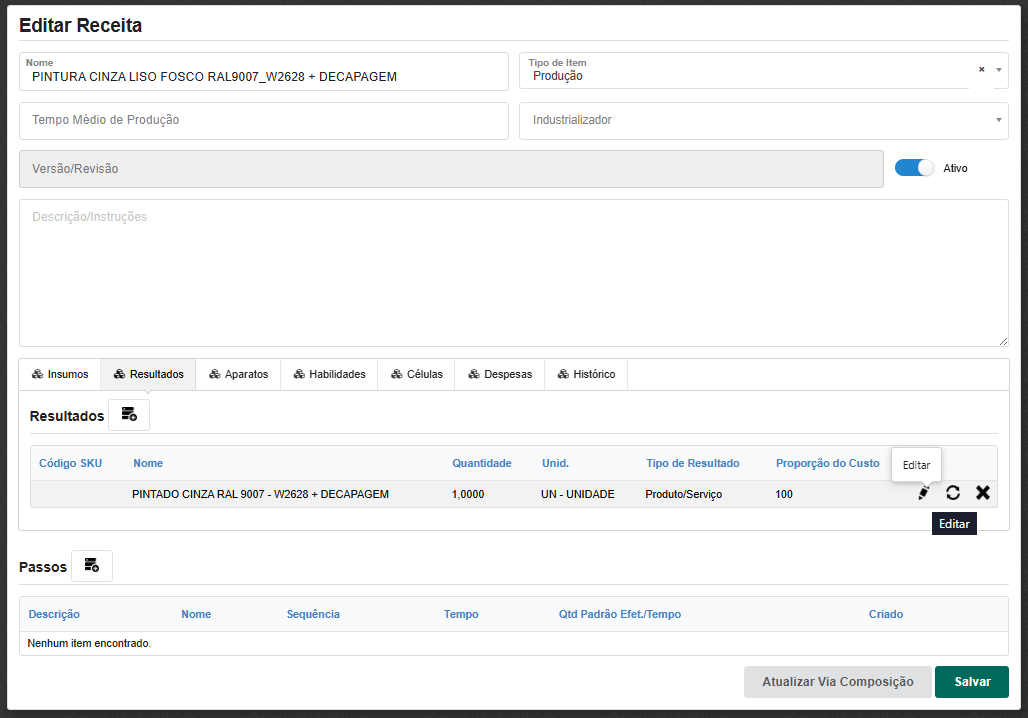Clear Tipo de Item selection with x
1028x718 pixels.
[981, 70]
